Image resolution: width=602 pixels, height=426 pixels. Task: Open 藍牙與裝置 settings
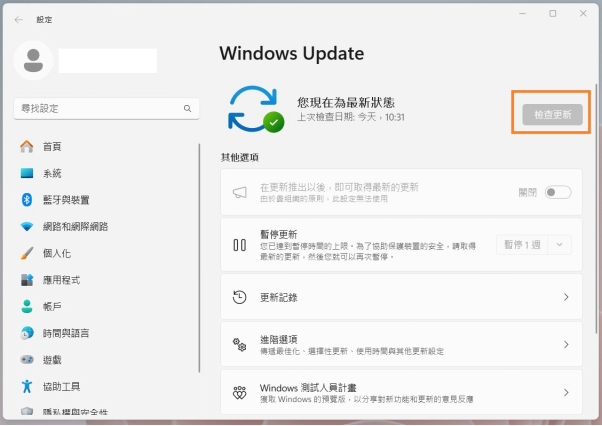click(x=66, y=200)
